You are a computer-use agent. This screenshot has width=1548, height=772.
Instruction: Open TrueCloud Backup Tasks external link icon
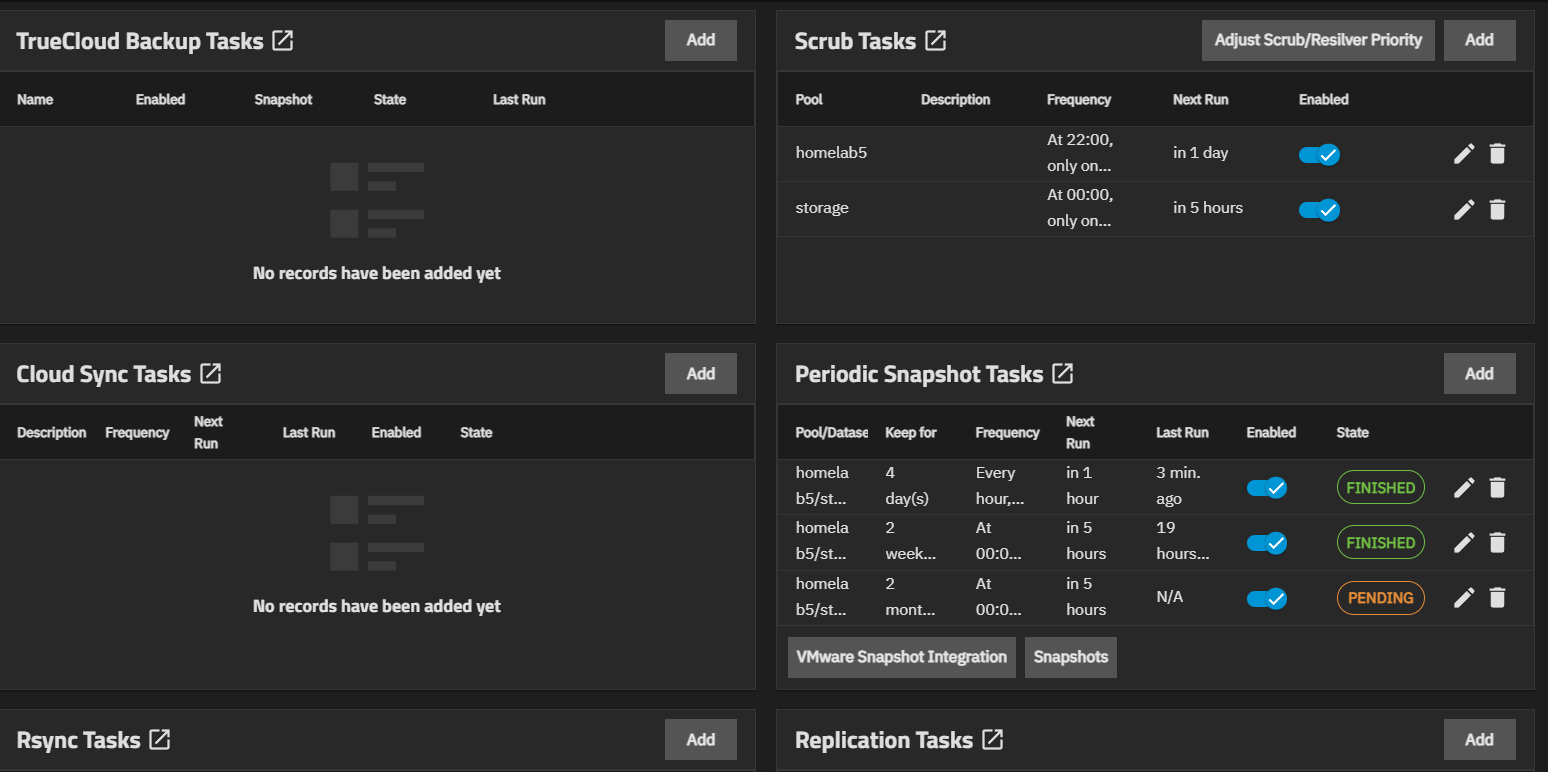point(283,41)
